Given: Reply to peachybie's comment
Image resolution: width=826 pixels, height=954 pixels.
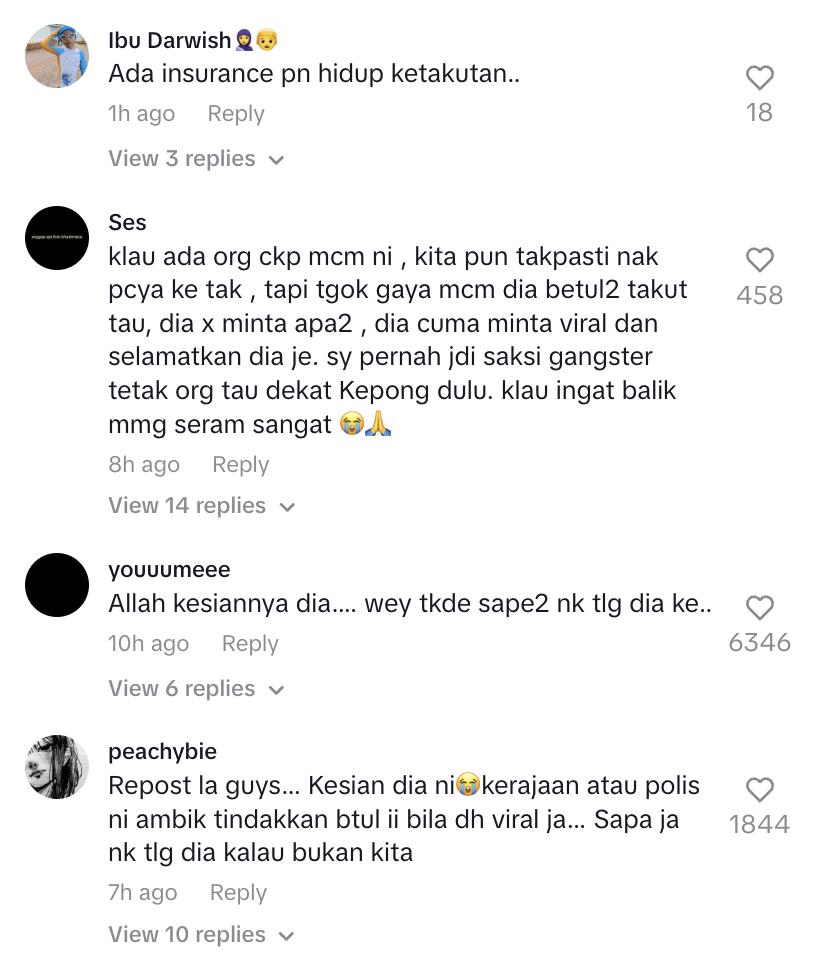Looking at the screenshot, I should [238, 893].
